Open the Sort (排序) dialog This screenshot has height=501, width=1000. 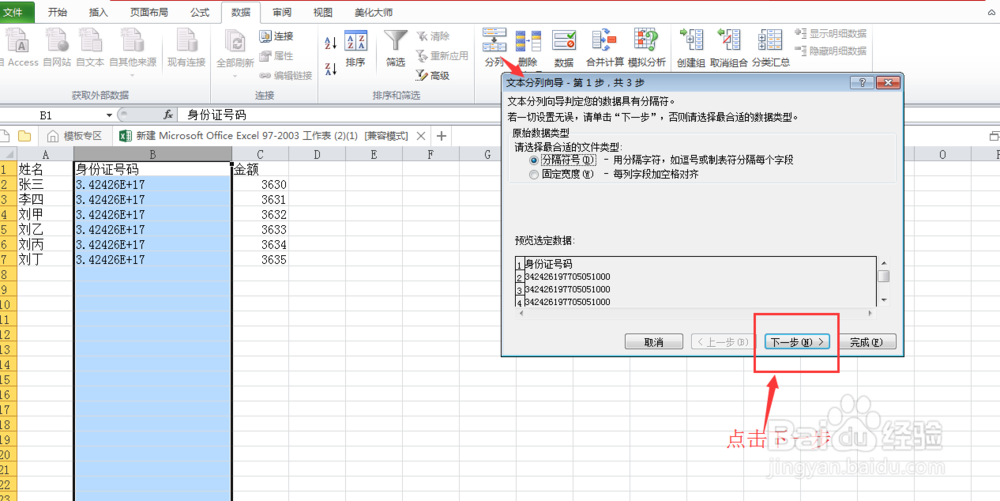(355, 48)
